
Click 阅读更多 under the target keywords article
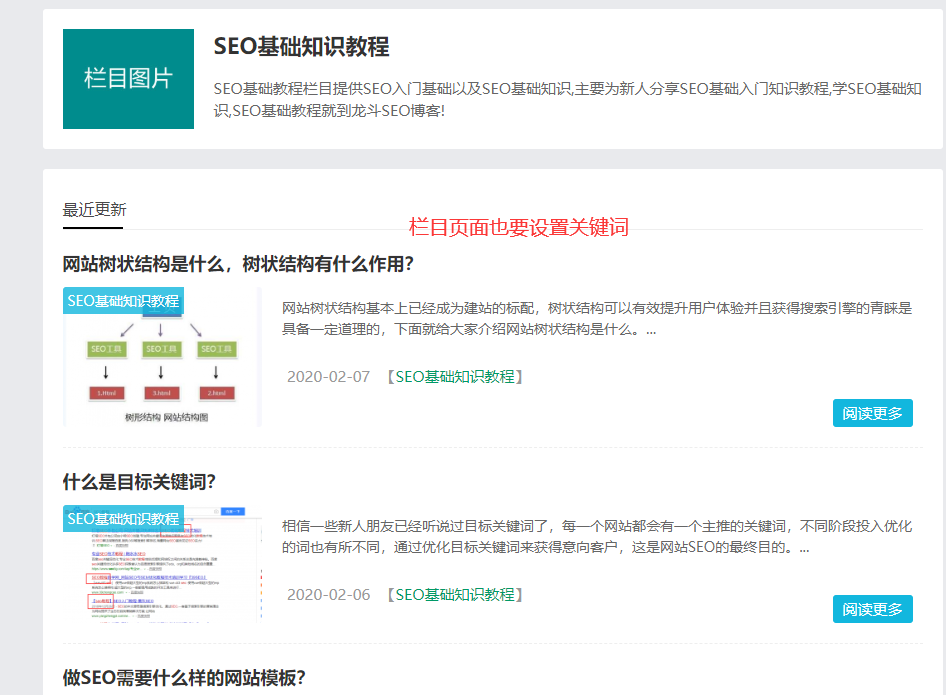(x=872, y=608)
